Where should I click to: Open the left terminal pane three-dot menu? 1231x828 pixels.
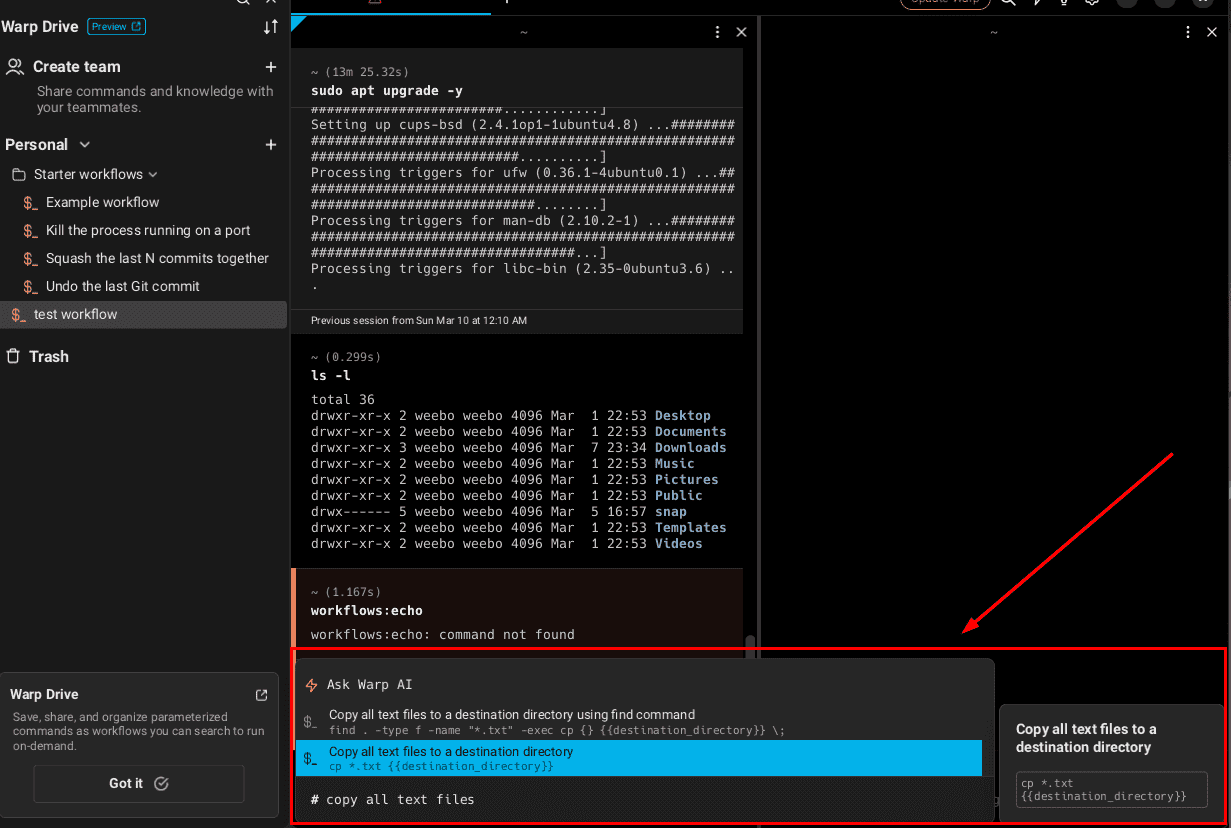point(718,33)
